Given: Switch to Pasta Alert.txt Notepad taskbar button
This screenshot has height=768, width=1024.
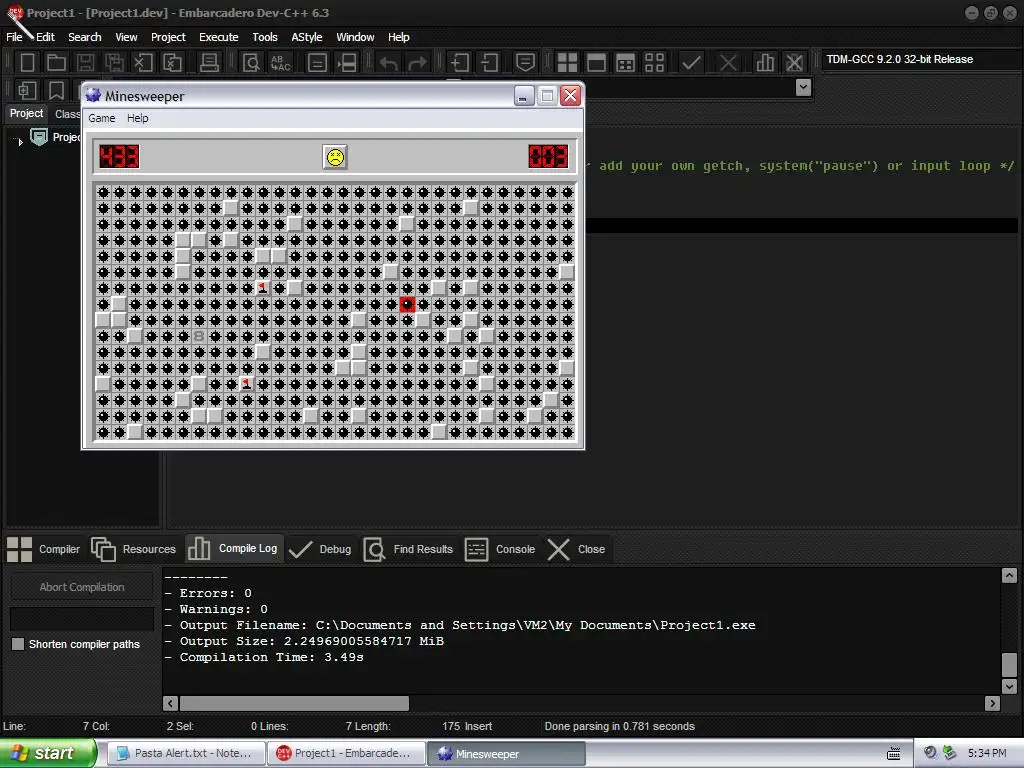Looking at the screenshot, I should pyautogui.click(x=185, y=753).
